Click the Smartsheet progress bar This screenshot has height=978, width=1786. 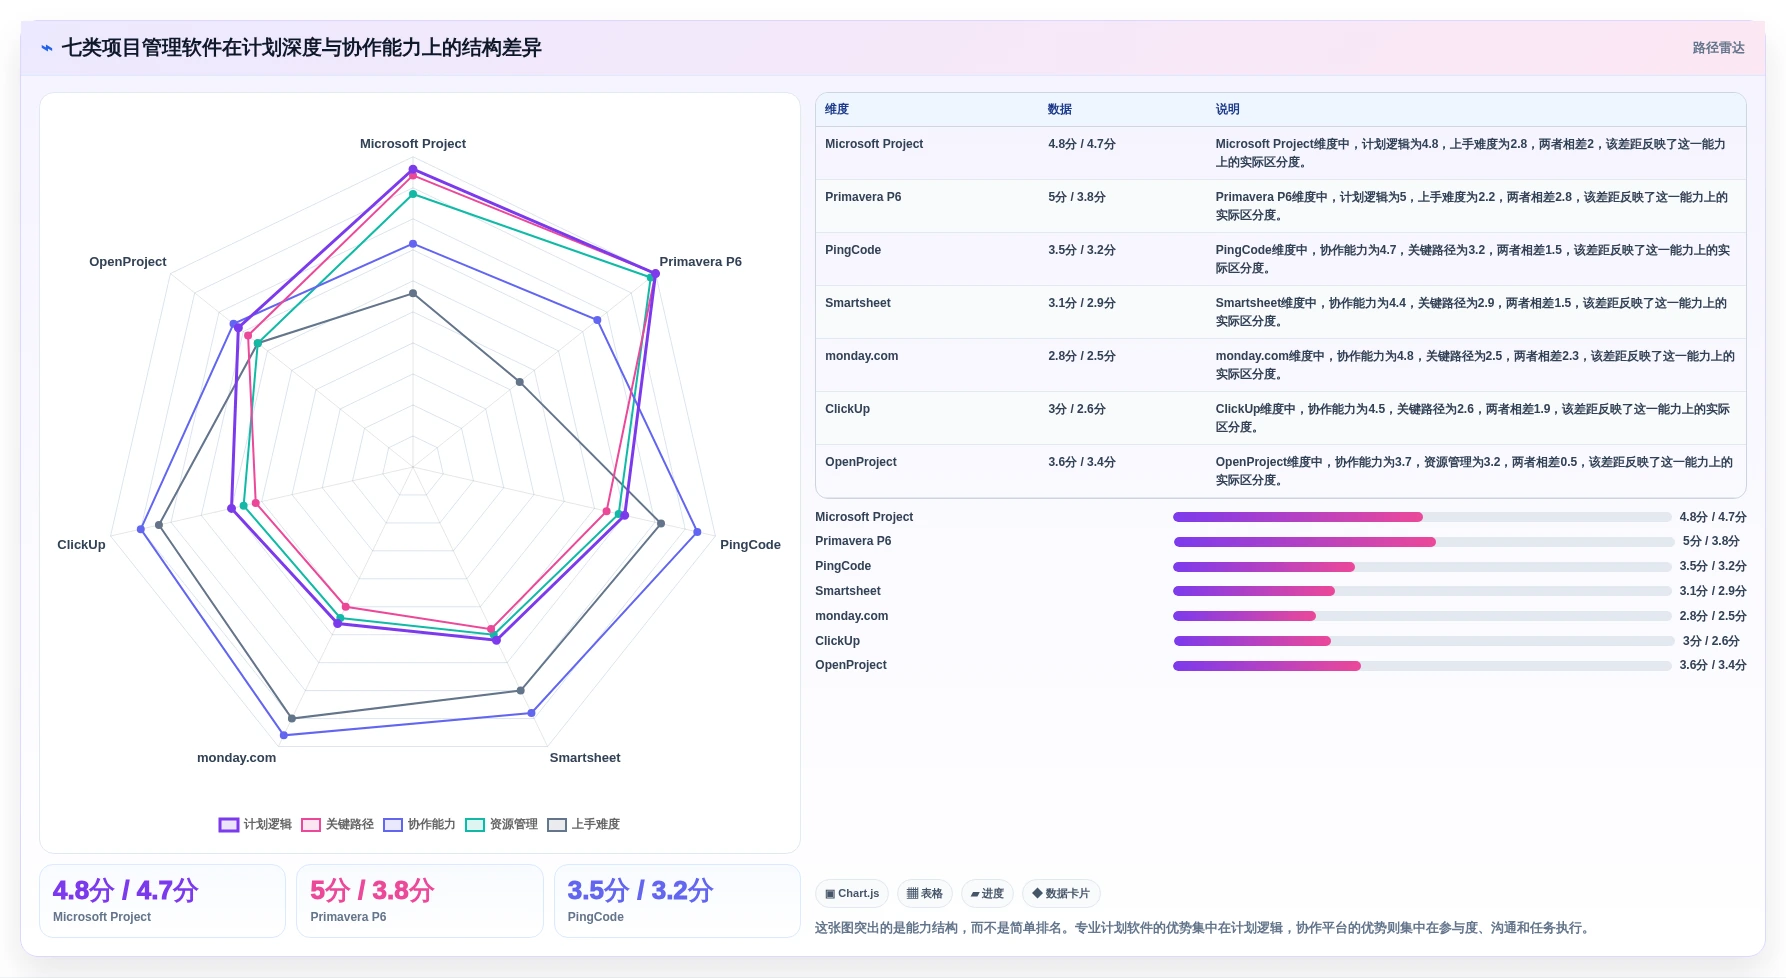tap(1422, 591)
